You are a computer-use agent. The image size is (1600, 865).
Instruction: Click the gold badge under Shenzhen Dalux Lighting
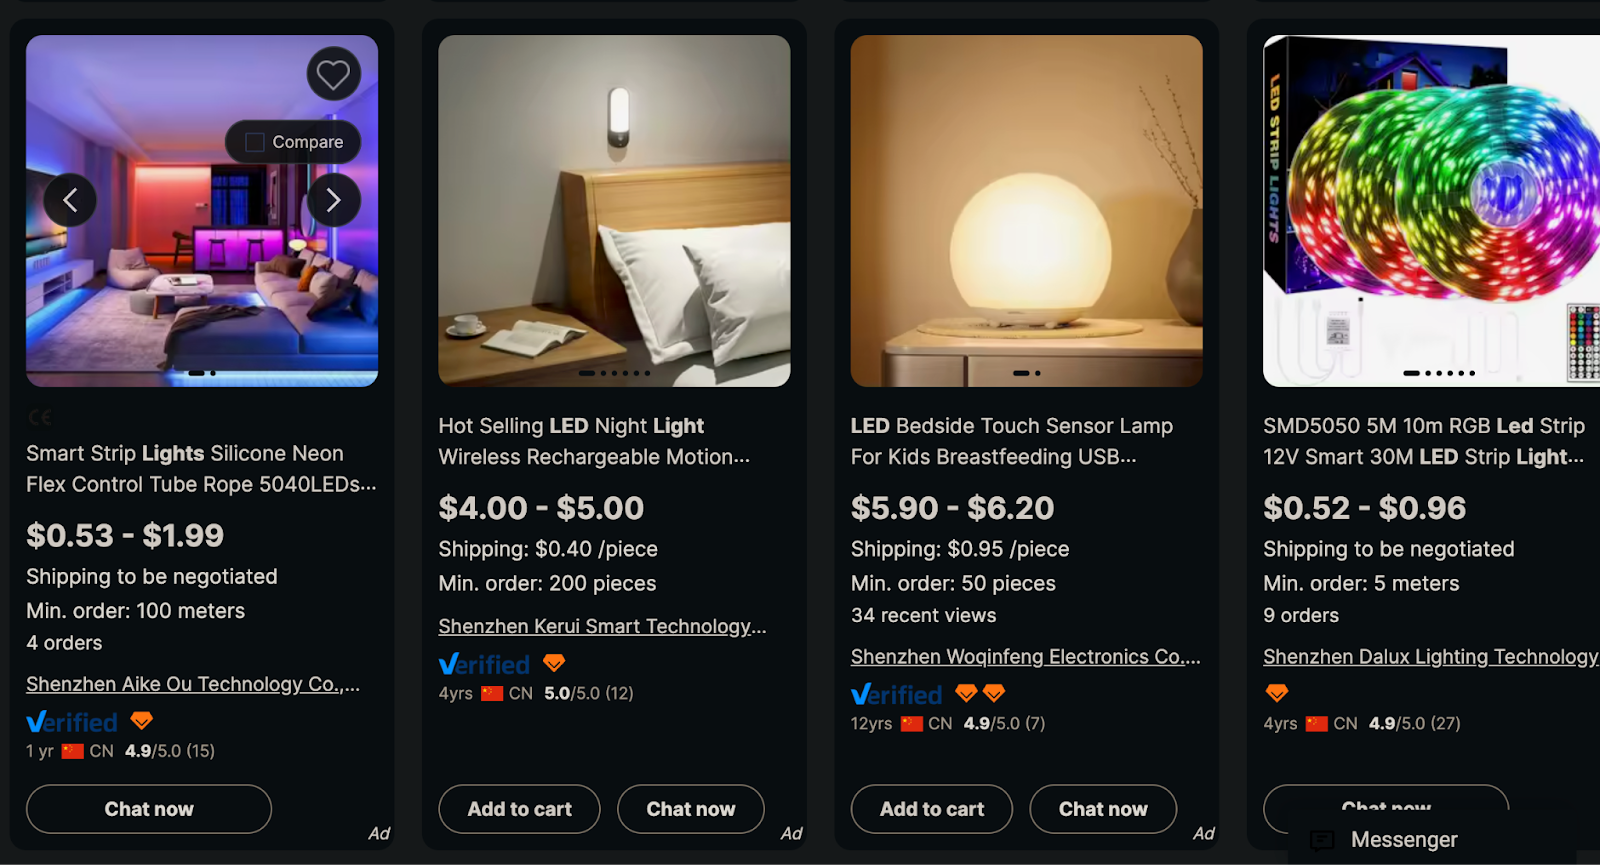click(x=1276, y=692)
